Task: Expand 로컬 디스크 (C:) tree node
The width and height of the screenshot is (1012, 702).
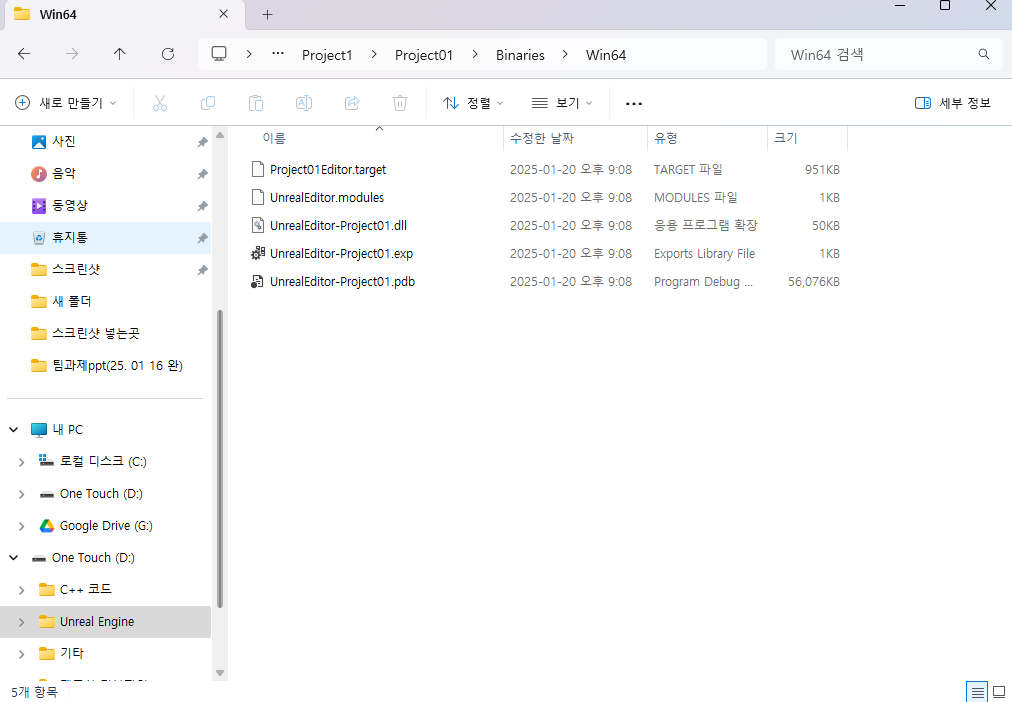Action: [21, 462]
